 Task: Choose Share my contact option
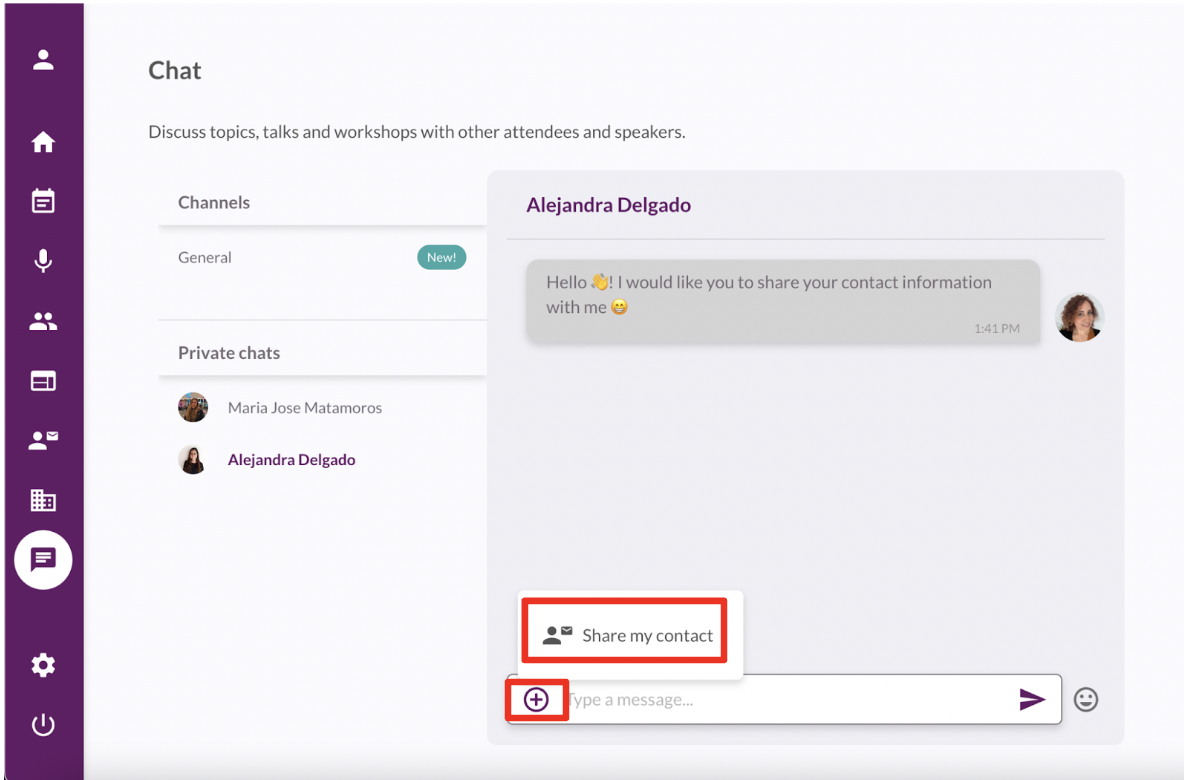click(629, 635)
